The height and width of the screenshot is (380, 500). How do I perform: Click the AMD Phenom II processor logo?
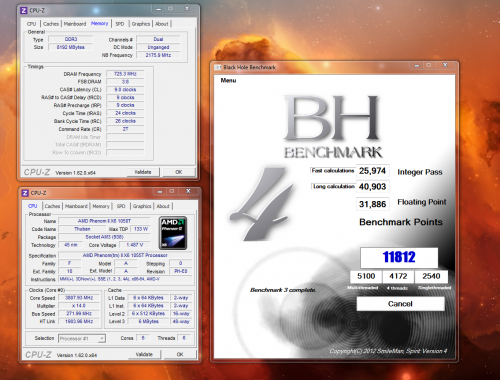(x=173, y=233)
